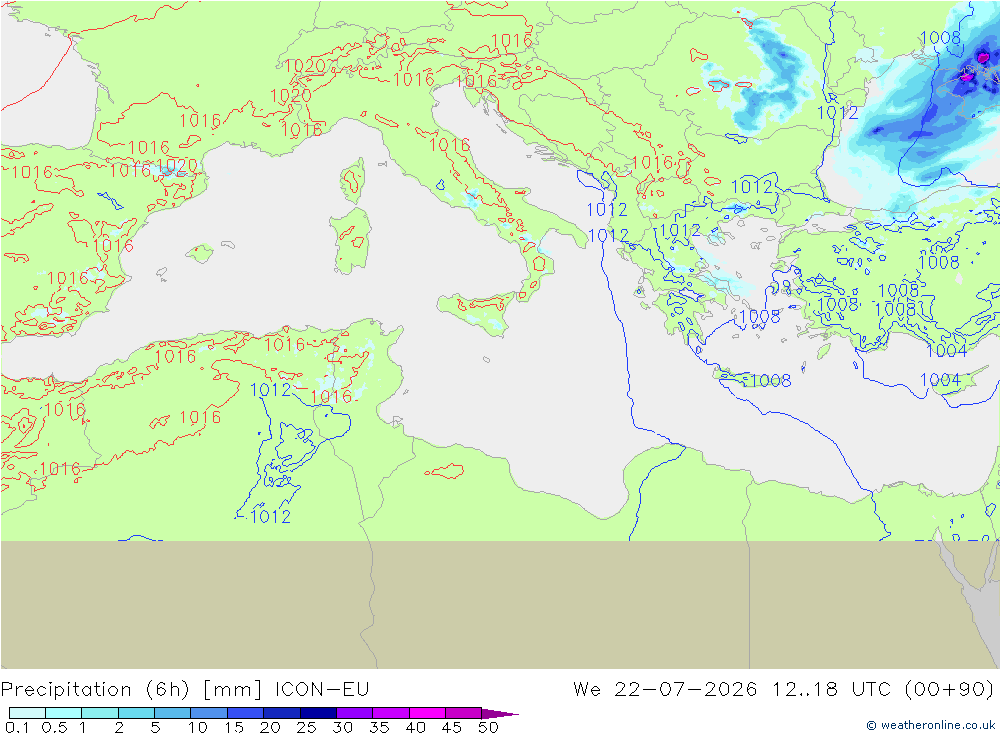Pick the 15–20 mm blue legend swatch
The width and height of the screenshot is (1000, 733).
[x=245, y=713]
